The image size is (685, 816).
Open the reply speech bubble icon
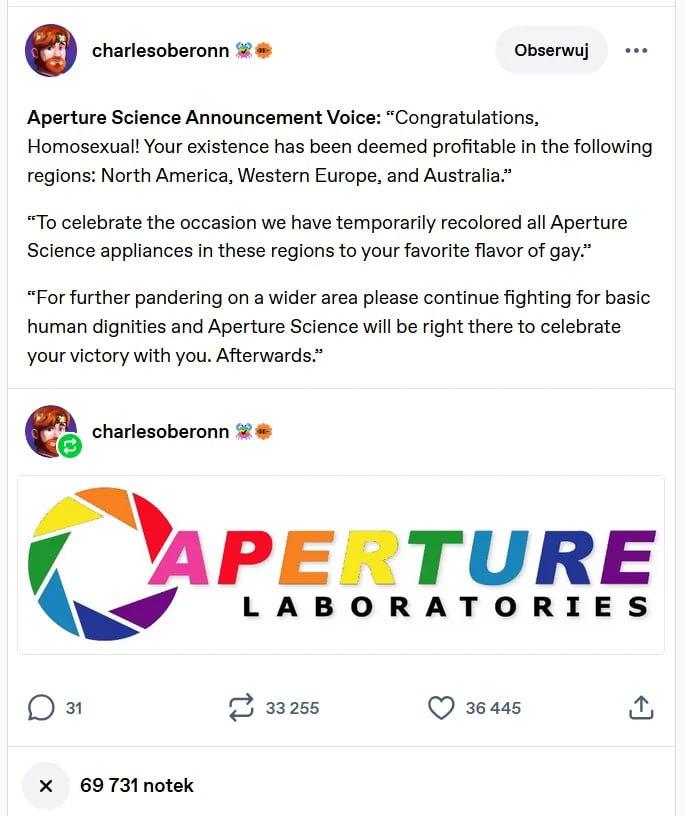41,708
